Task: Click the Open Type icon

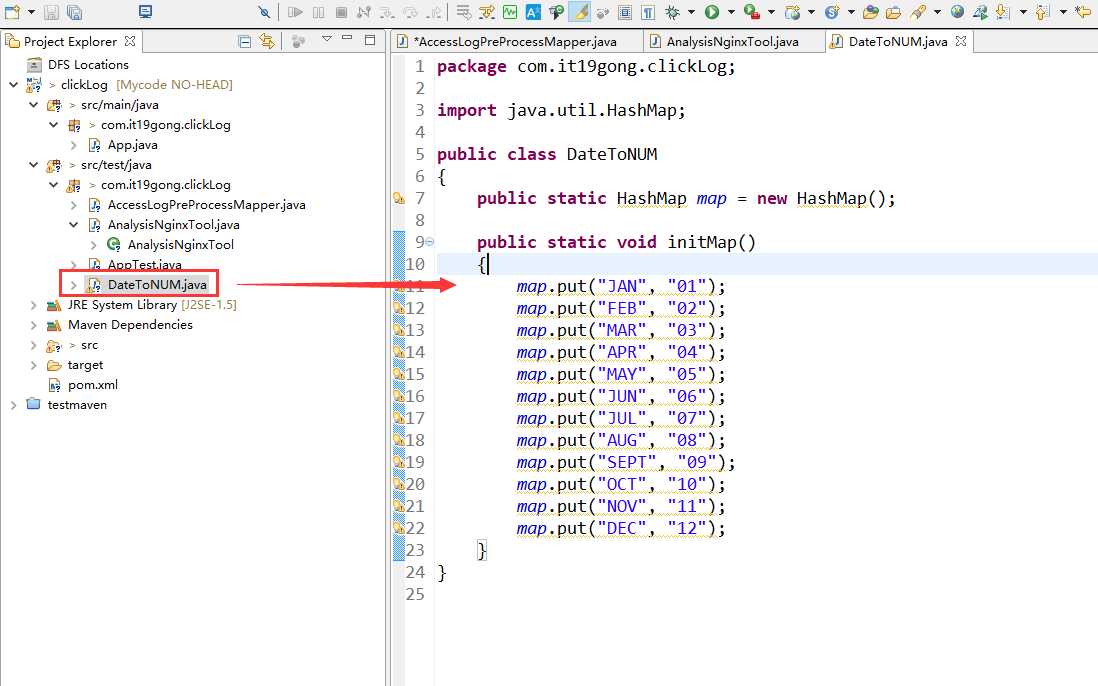Action: tap(870, 12)
